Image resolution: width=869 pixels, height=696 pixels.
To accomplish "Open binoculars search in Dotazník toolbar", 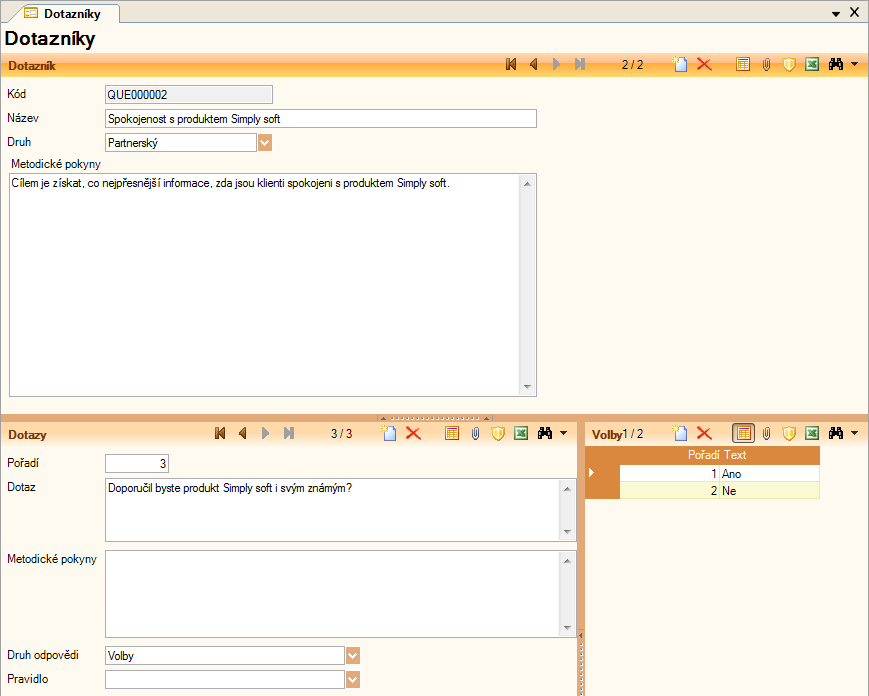I will [x=837, y=64].
